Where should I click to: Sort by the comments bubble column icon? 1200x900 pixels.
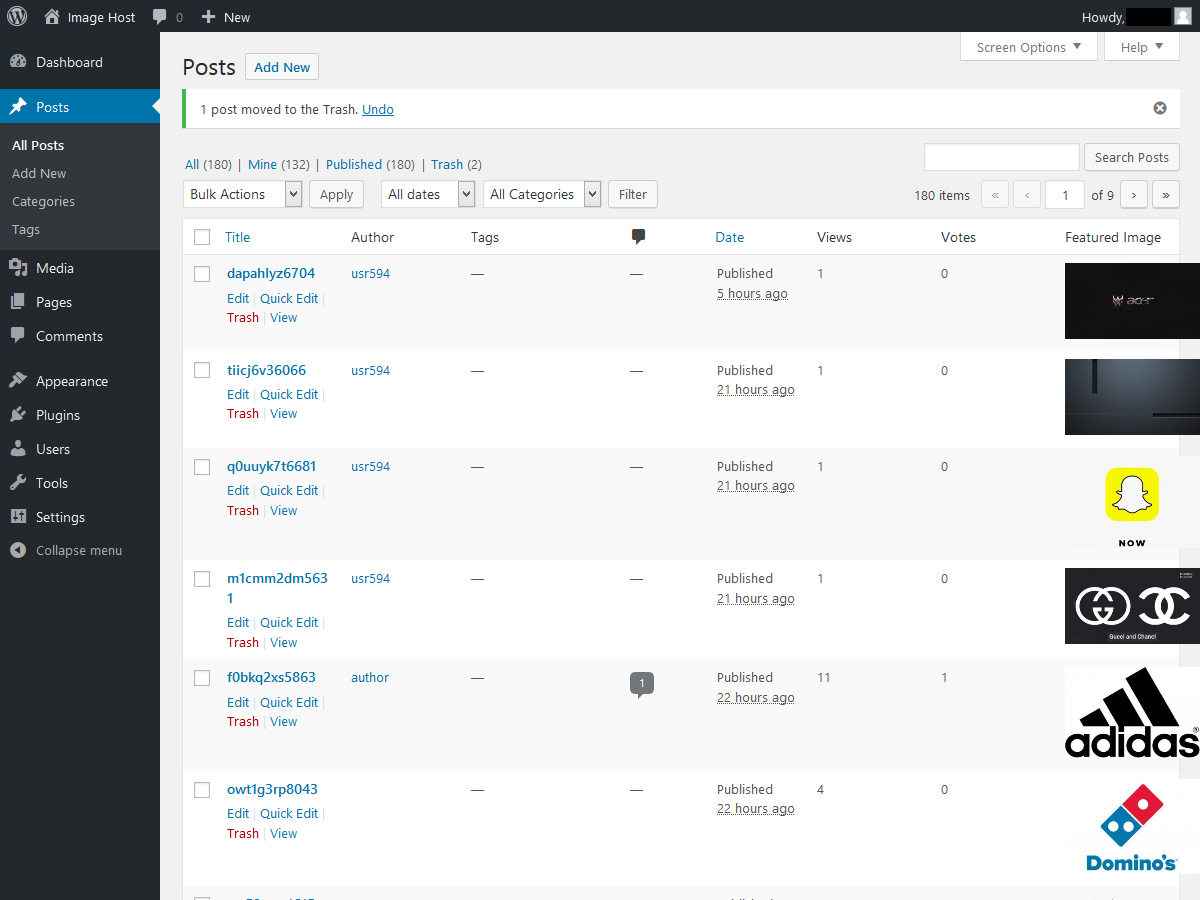click(x=638, y=237)
